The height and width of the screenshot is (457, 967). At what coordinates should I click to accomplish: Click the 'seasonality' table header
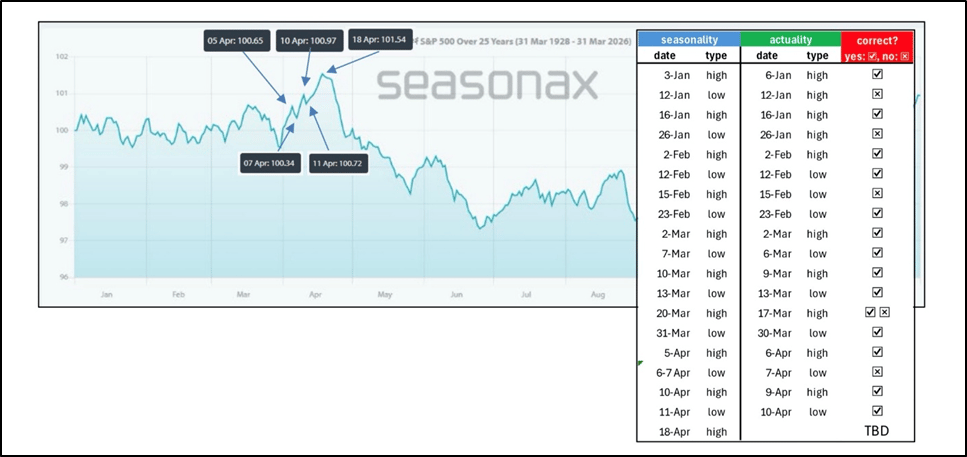pos(689,40)
